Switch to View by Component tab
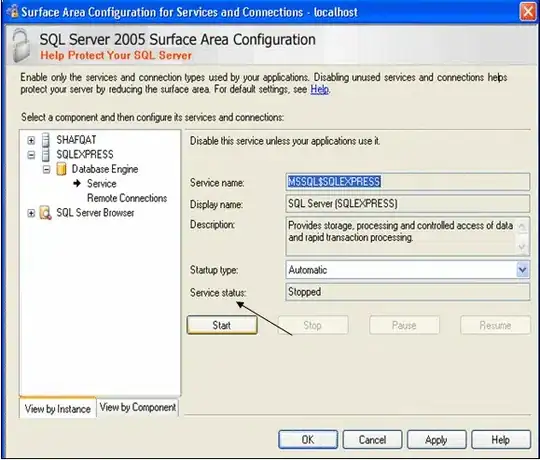540x460 pixels. pos(138,407)
